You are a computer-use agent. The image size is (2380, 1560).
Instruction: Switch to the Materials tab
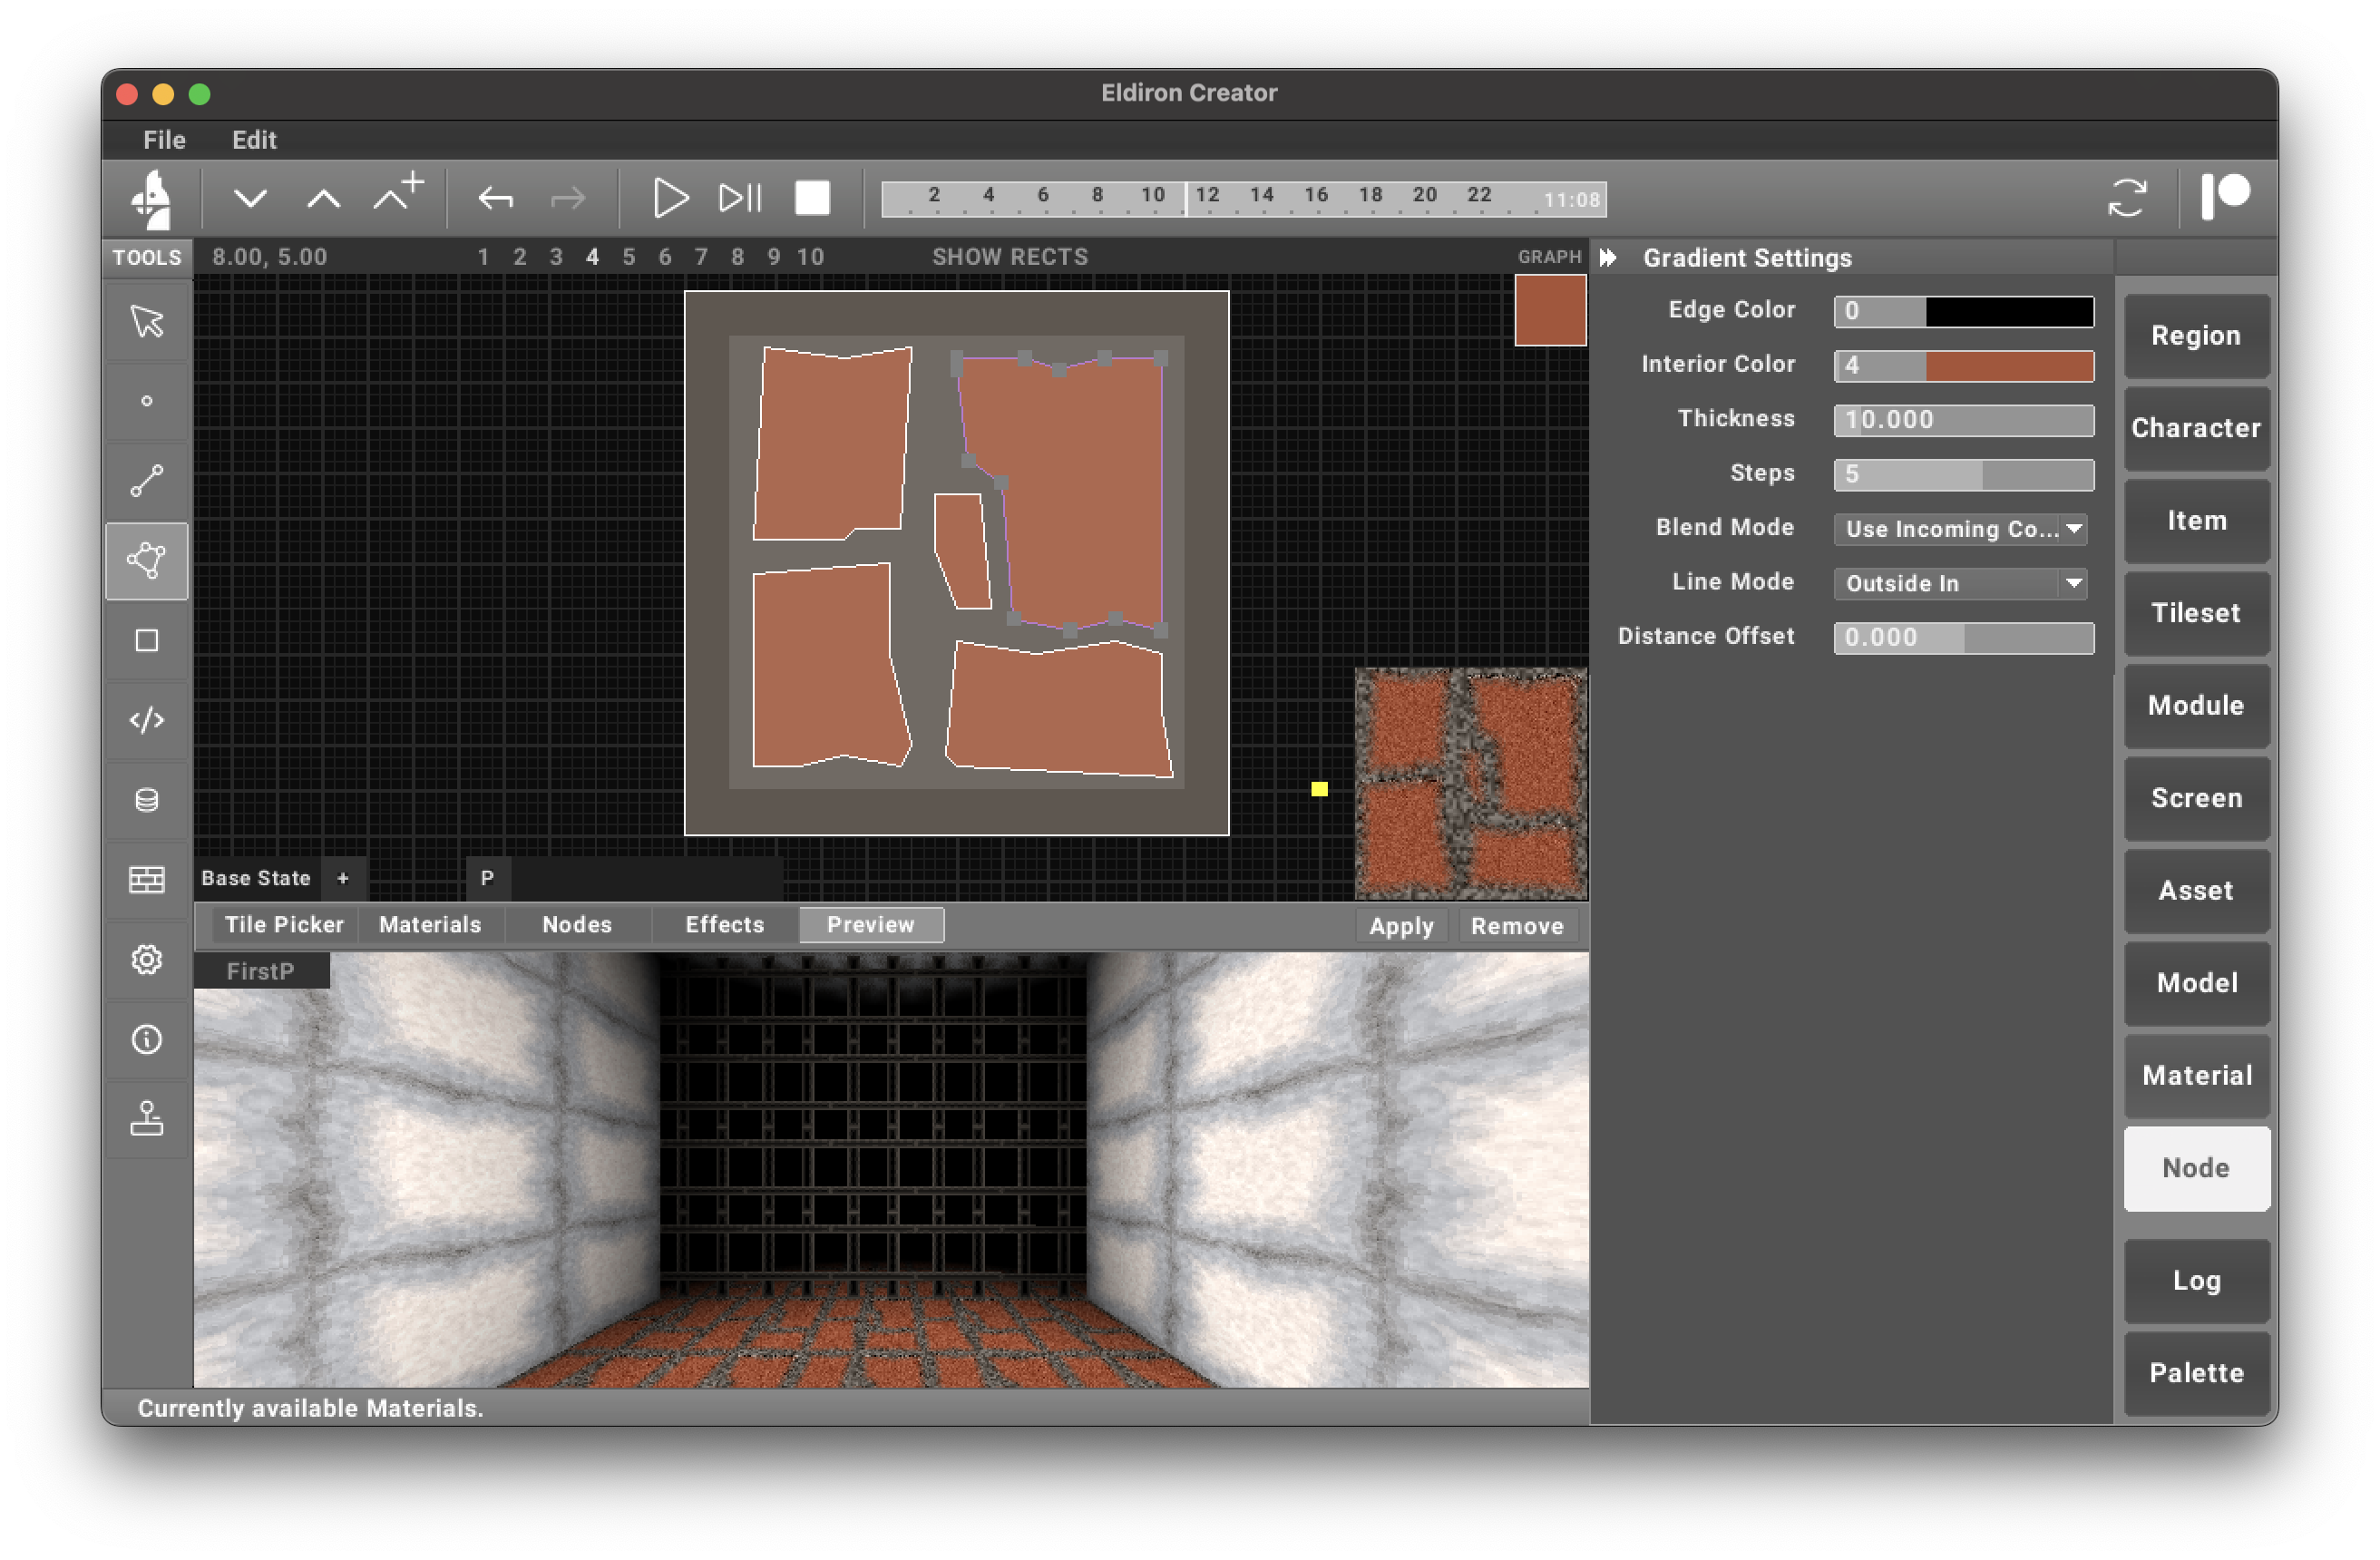[430, 925]
